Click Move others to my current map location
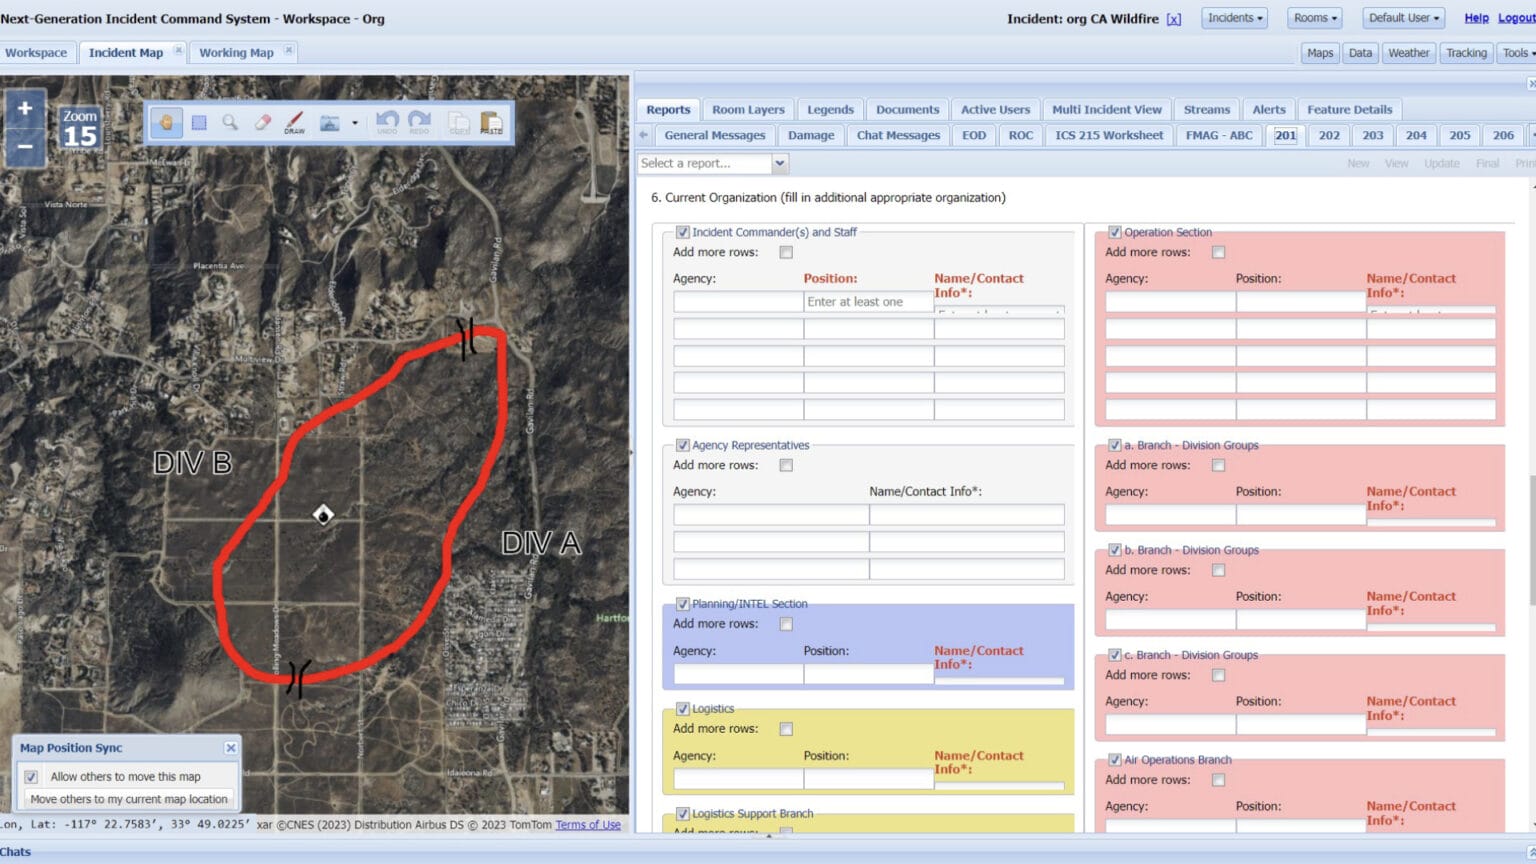The image size is (1536, 864). [x=129, y=799]
